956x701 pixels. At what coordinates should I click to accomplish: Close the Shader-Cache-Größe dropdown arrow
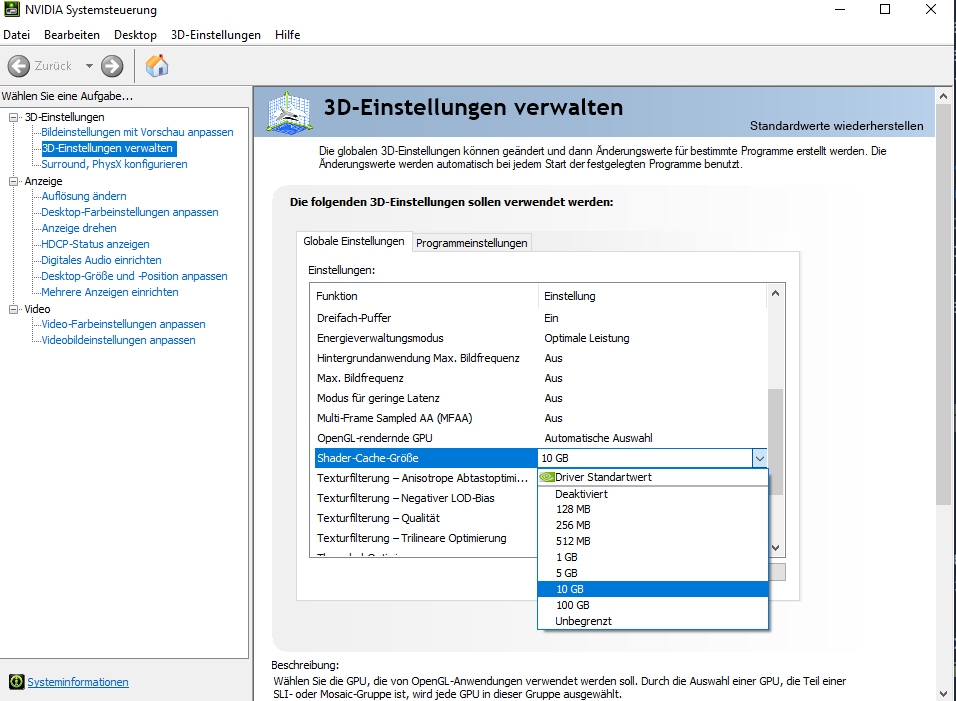(759, 458)
